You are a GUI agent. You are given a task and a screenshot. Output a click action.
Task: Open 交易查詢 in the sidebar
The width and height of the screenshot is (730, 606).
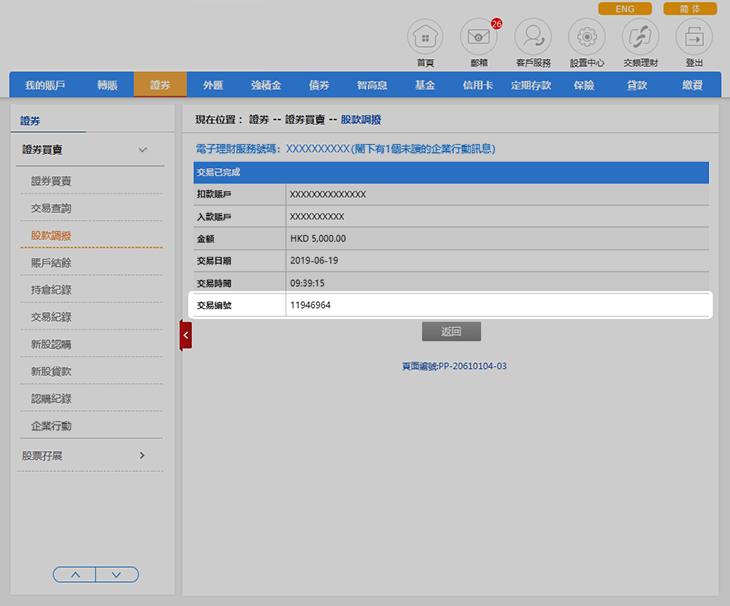click(51, 209)
